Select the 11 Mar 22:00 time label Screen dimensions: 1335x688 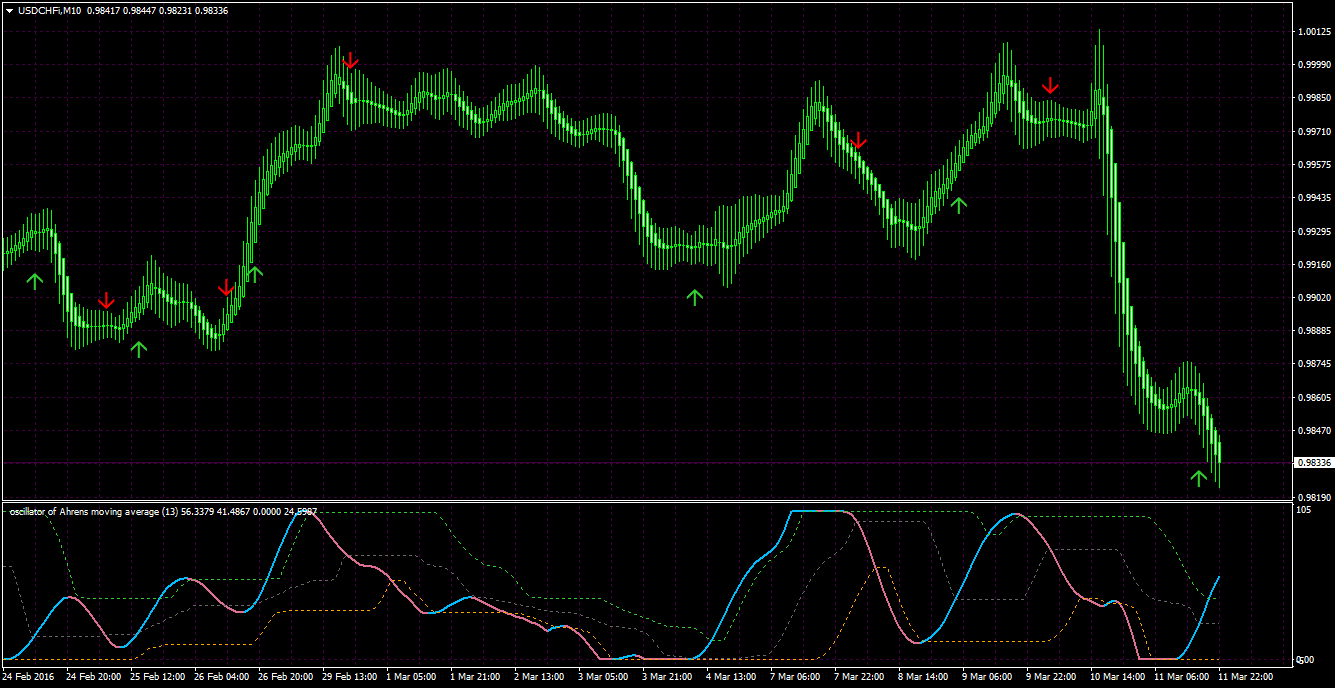click(x=1247, y=677)
